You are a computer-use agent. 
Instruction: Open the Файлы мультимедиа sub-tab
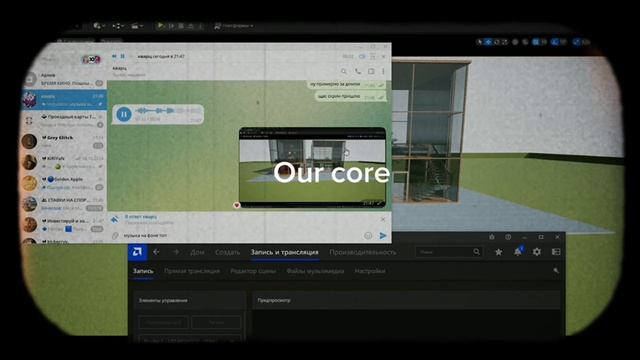tap(315, 271)
